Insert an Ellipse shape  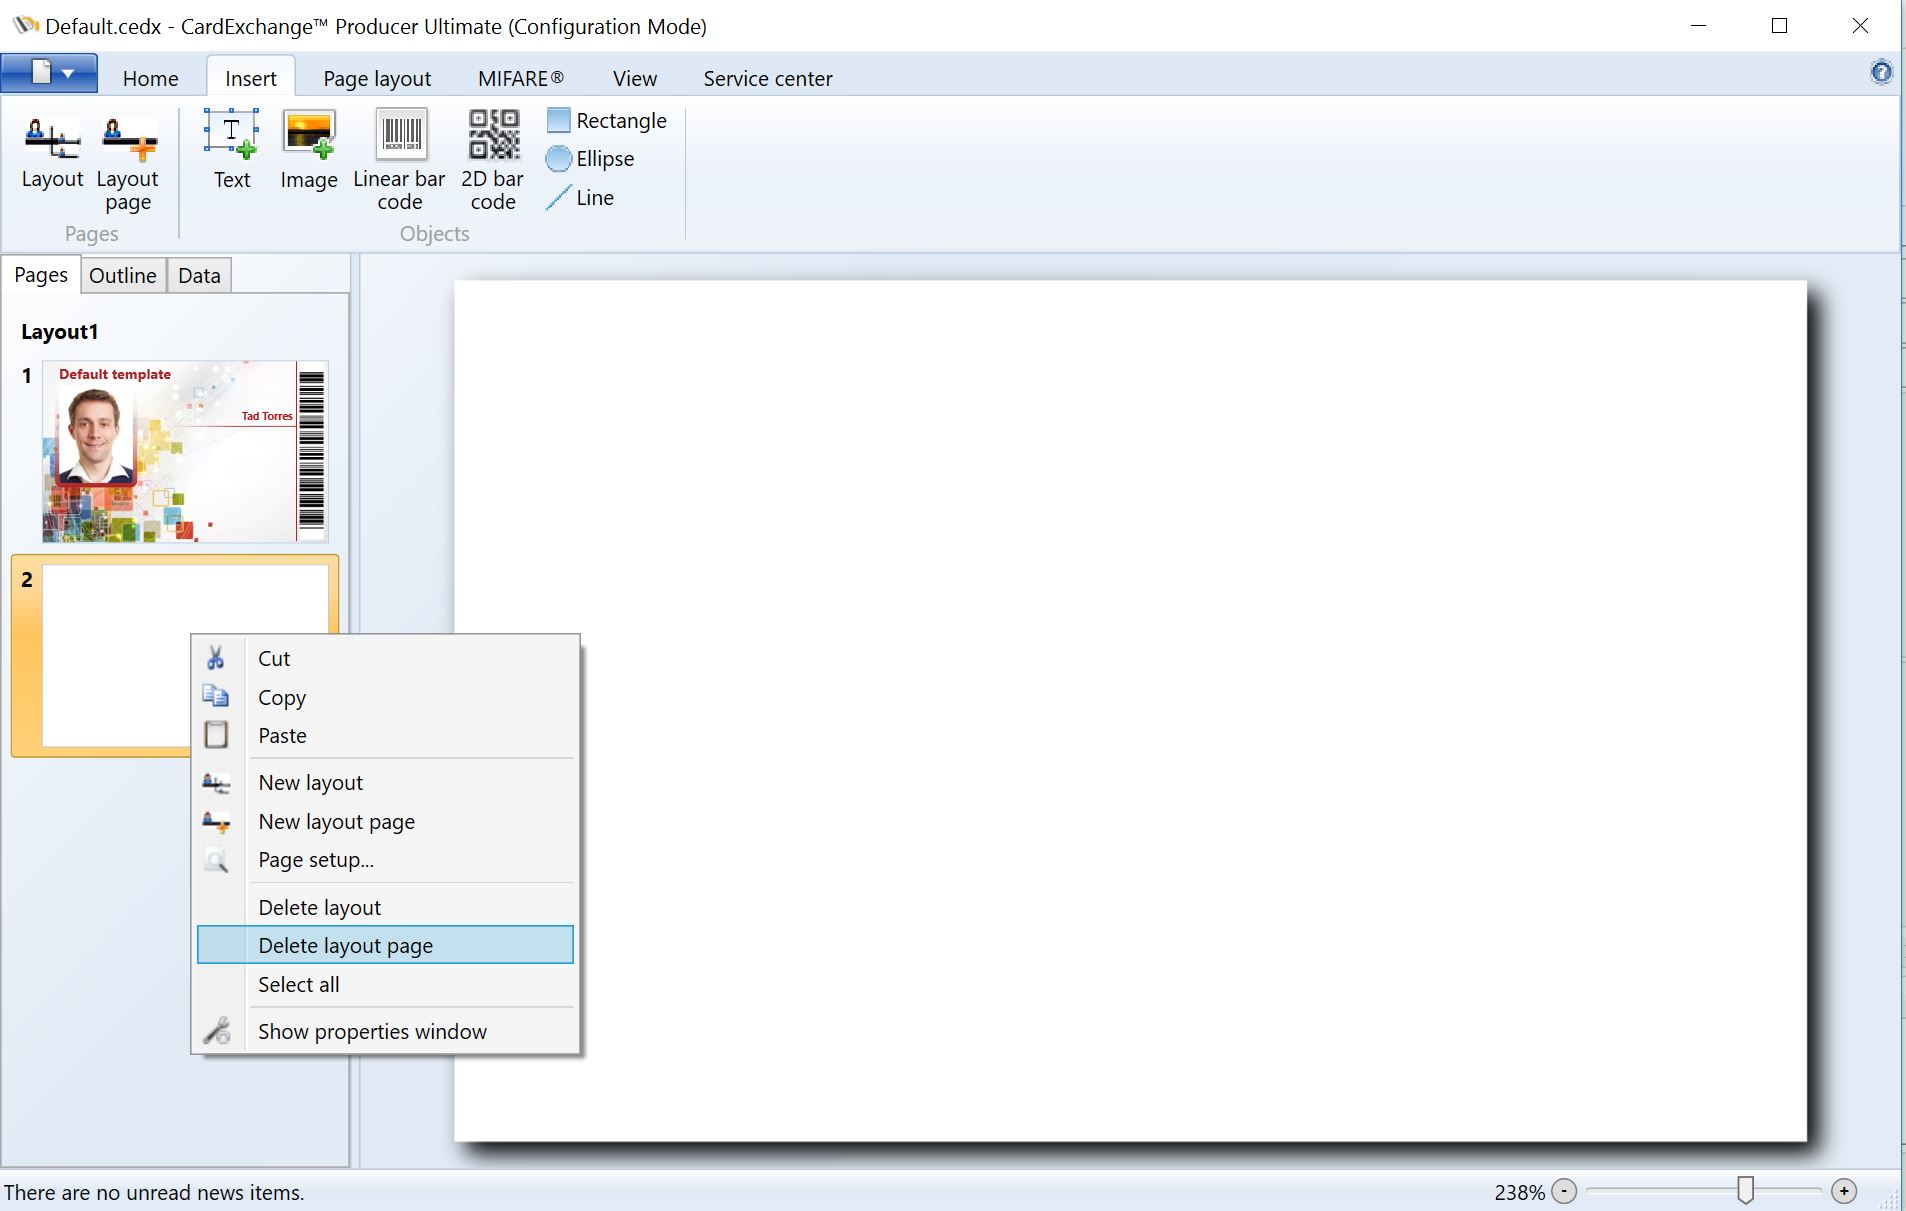coord(591,159)
